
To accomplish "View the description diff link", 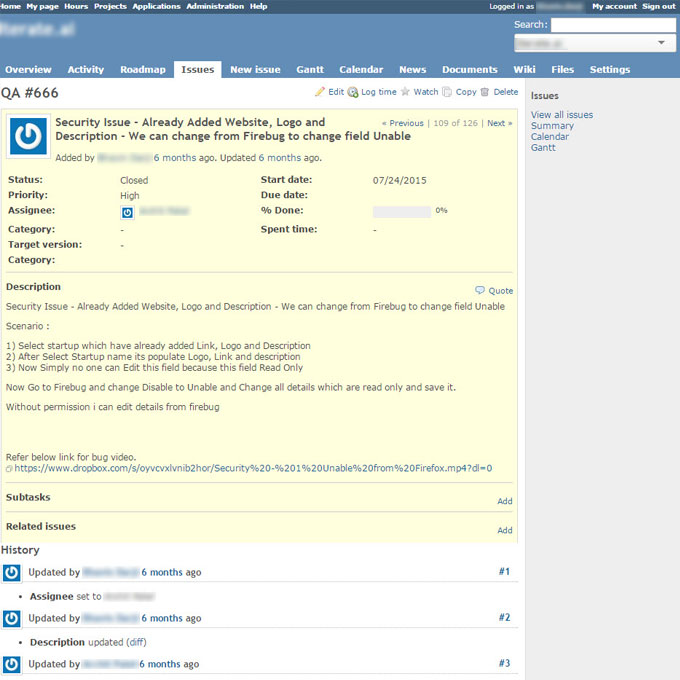I will coord(137,642).
